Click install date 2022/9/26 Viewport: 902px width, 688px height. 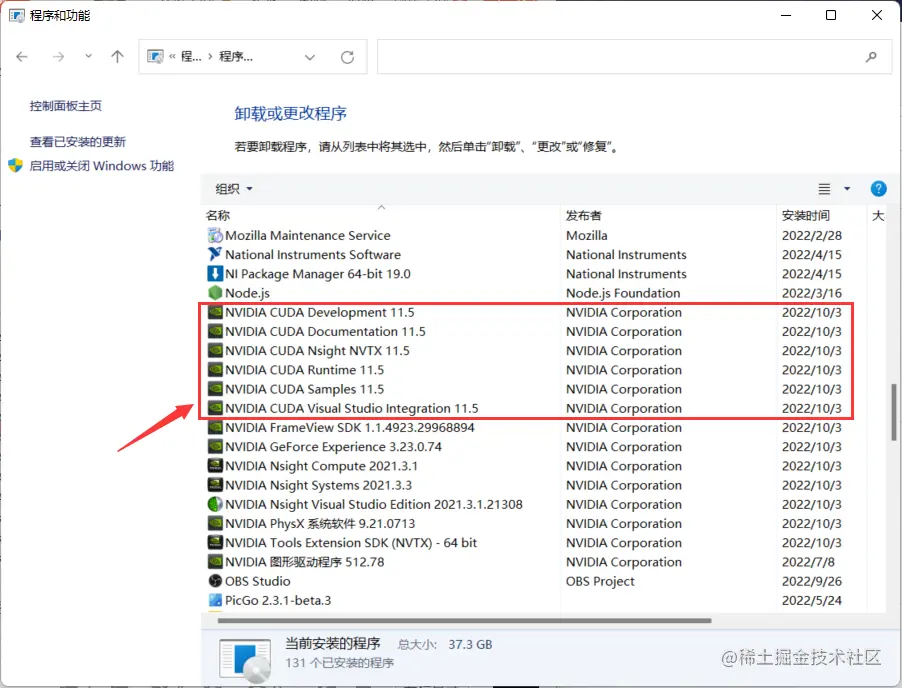[x=812, y=581]
